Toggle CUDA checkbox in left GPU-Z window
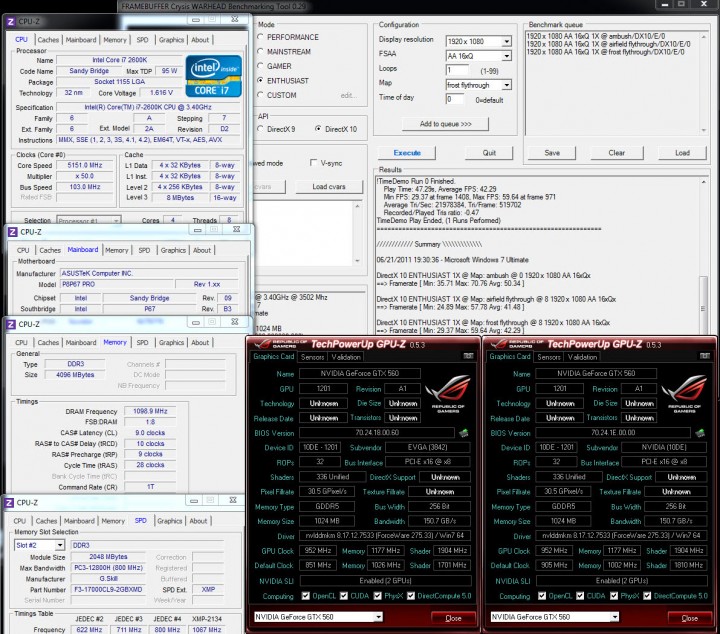The width and height of the screenshot is (720, 634). [344, 596]
